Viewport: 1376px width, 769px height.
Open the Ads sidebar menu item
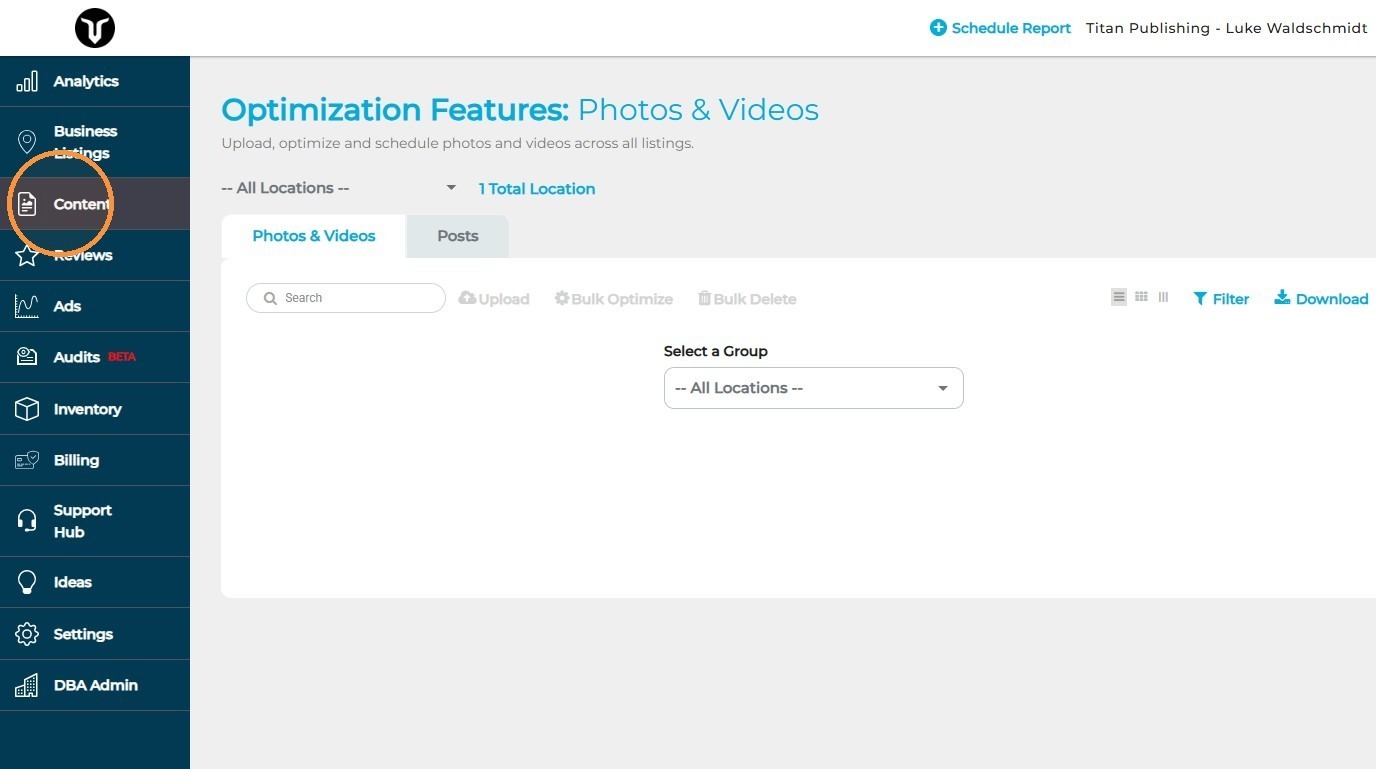pos(95,306)
